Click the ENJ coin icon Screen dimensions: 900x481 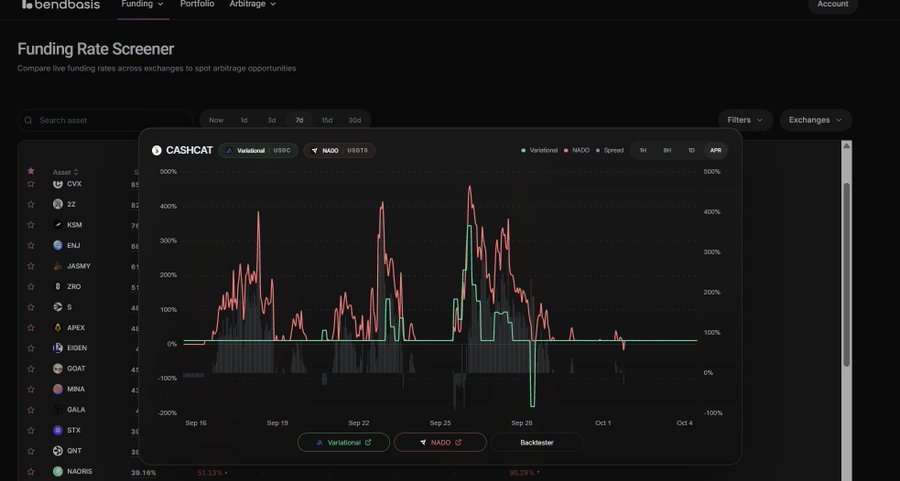point(57,246)
